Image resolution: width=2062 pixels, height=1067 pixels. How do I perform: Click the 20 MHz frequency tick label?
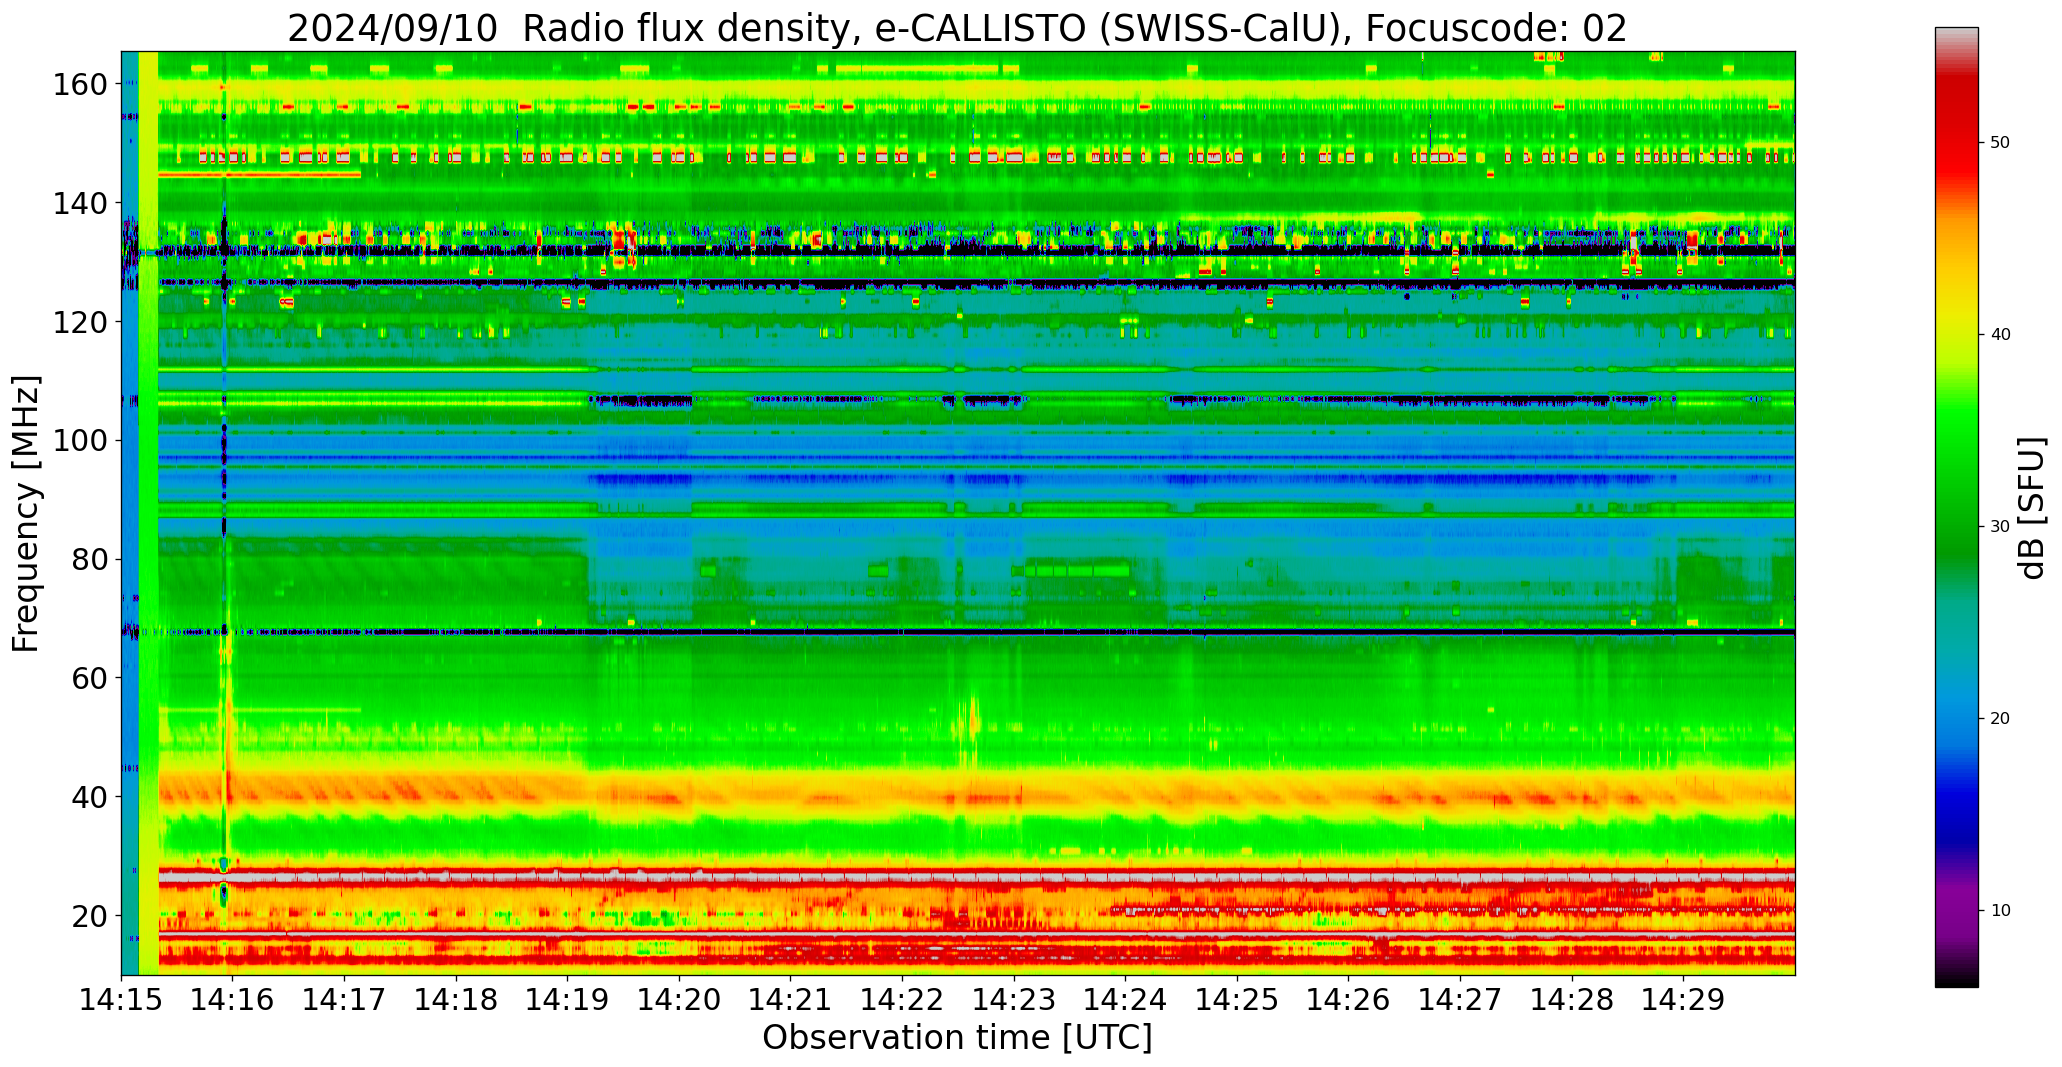[90, 916]
